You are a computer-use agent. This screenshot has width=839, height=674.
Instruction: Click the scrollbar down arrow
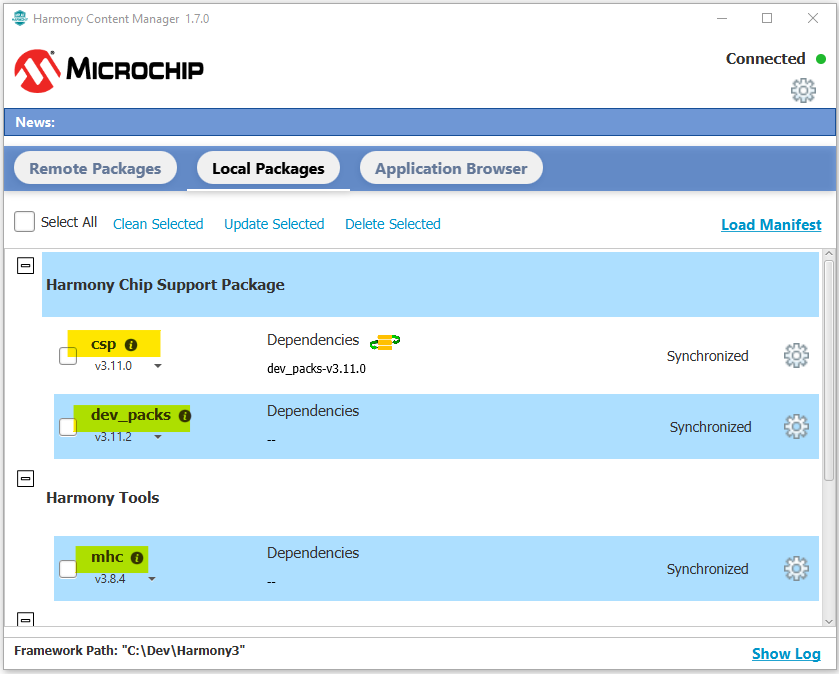click(829, 621)
